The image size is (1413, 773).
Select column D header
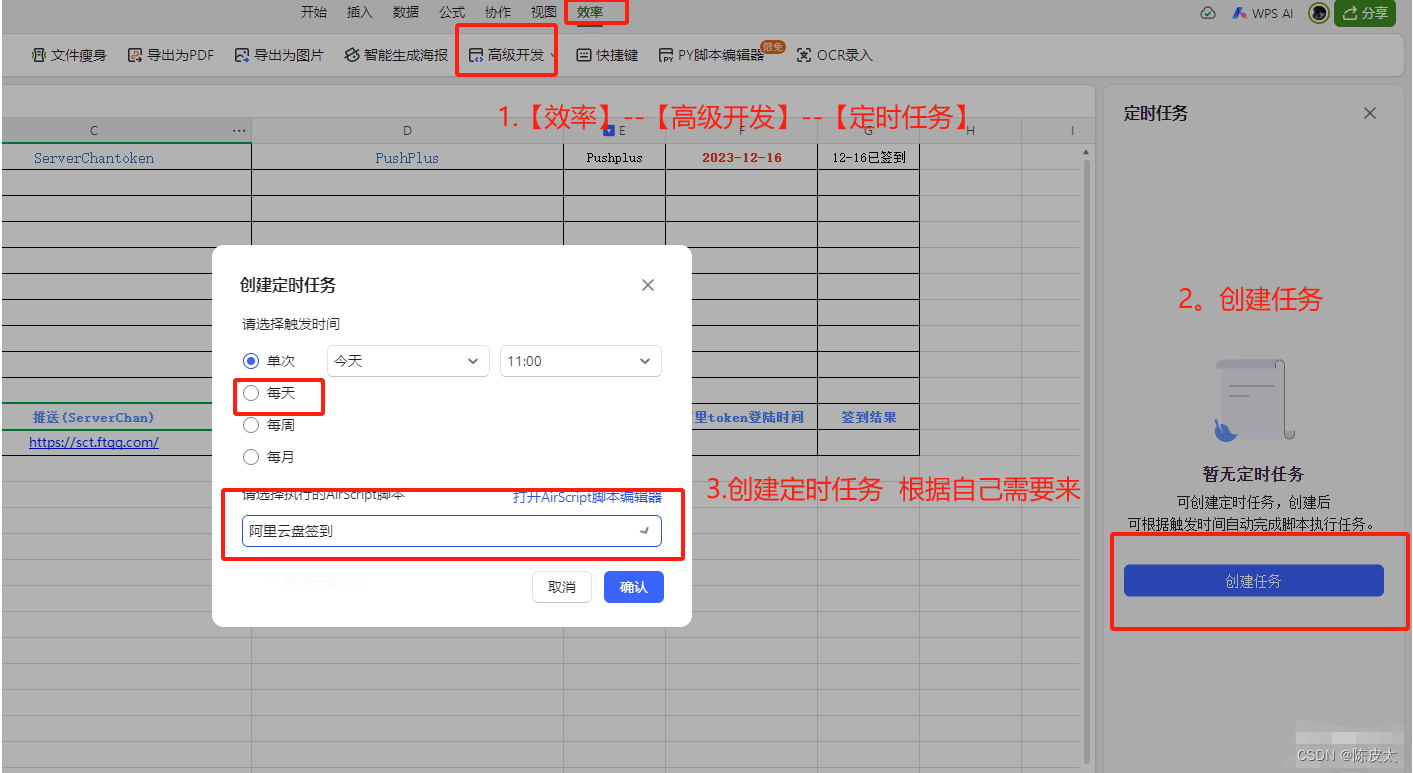pyautogui.click(x=407, y=131)
